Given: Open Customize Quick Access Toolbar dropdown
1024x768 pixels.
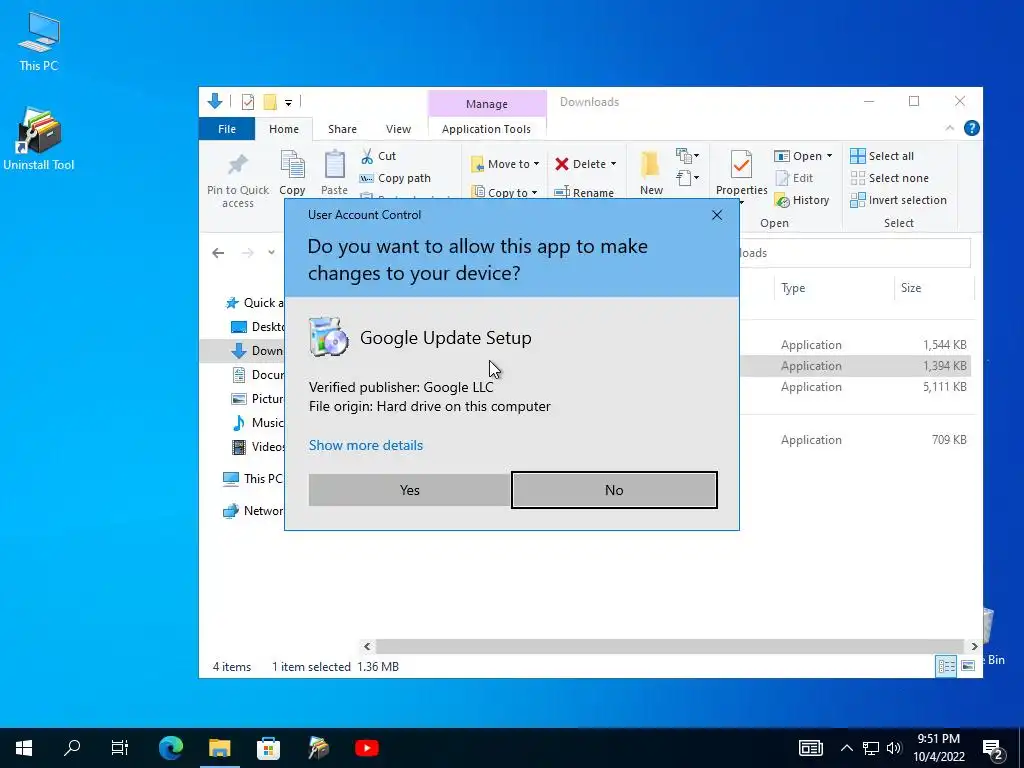Looking at the screenshot, I should pos(288,103).
